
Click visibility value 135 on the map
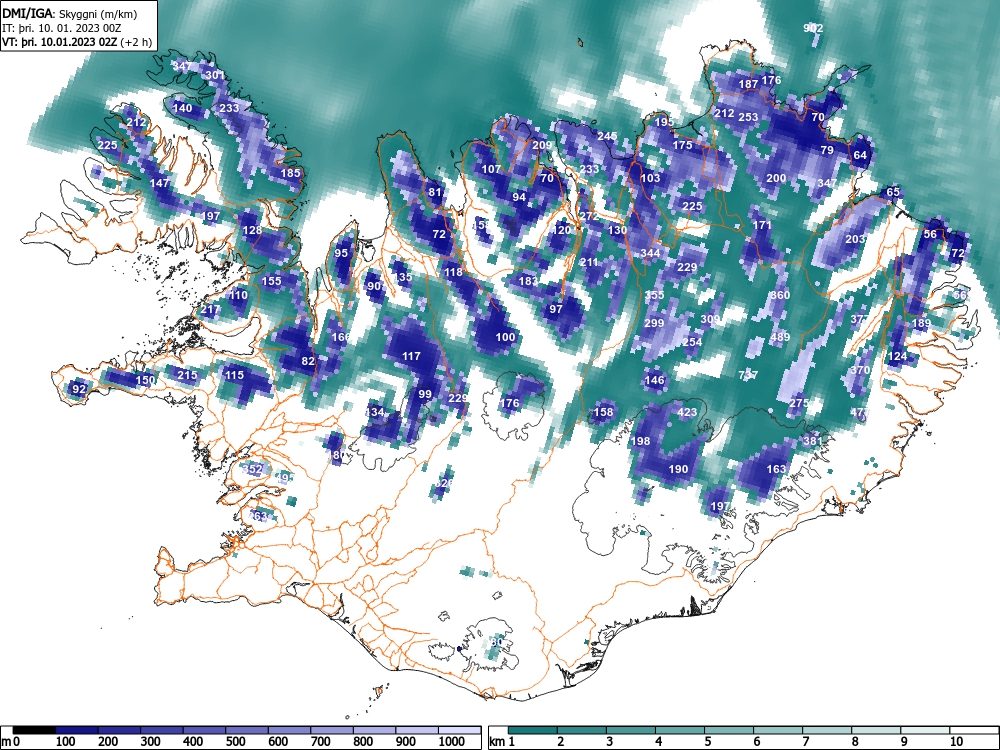[x=402, y=277]
